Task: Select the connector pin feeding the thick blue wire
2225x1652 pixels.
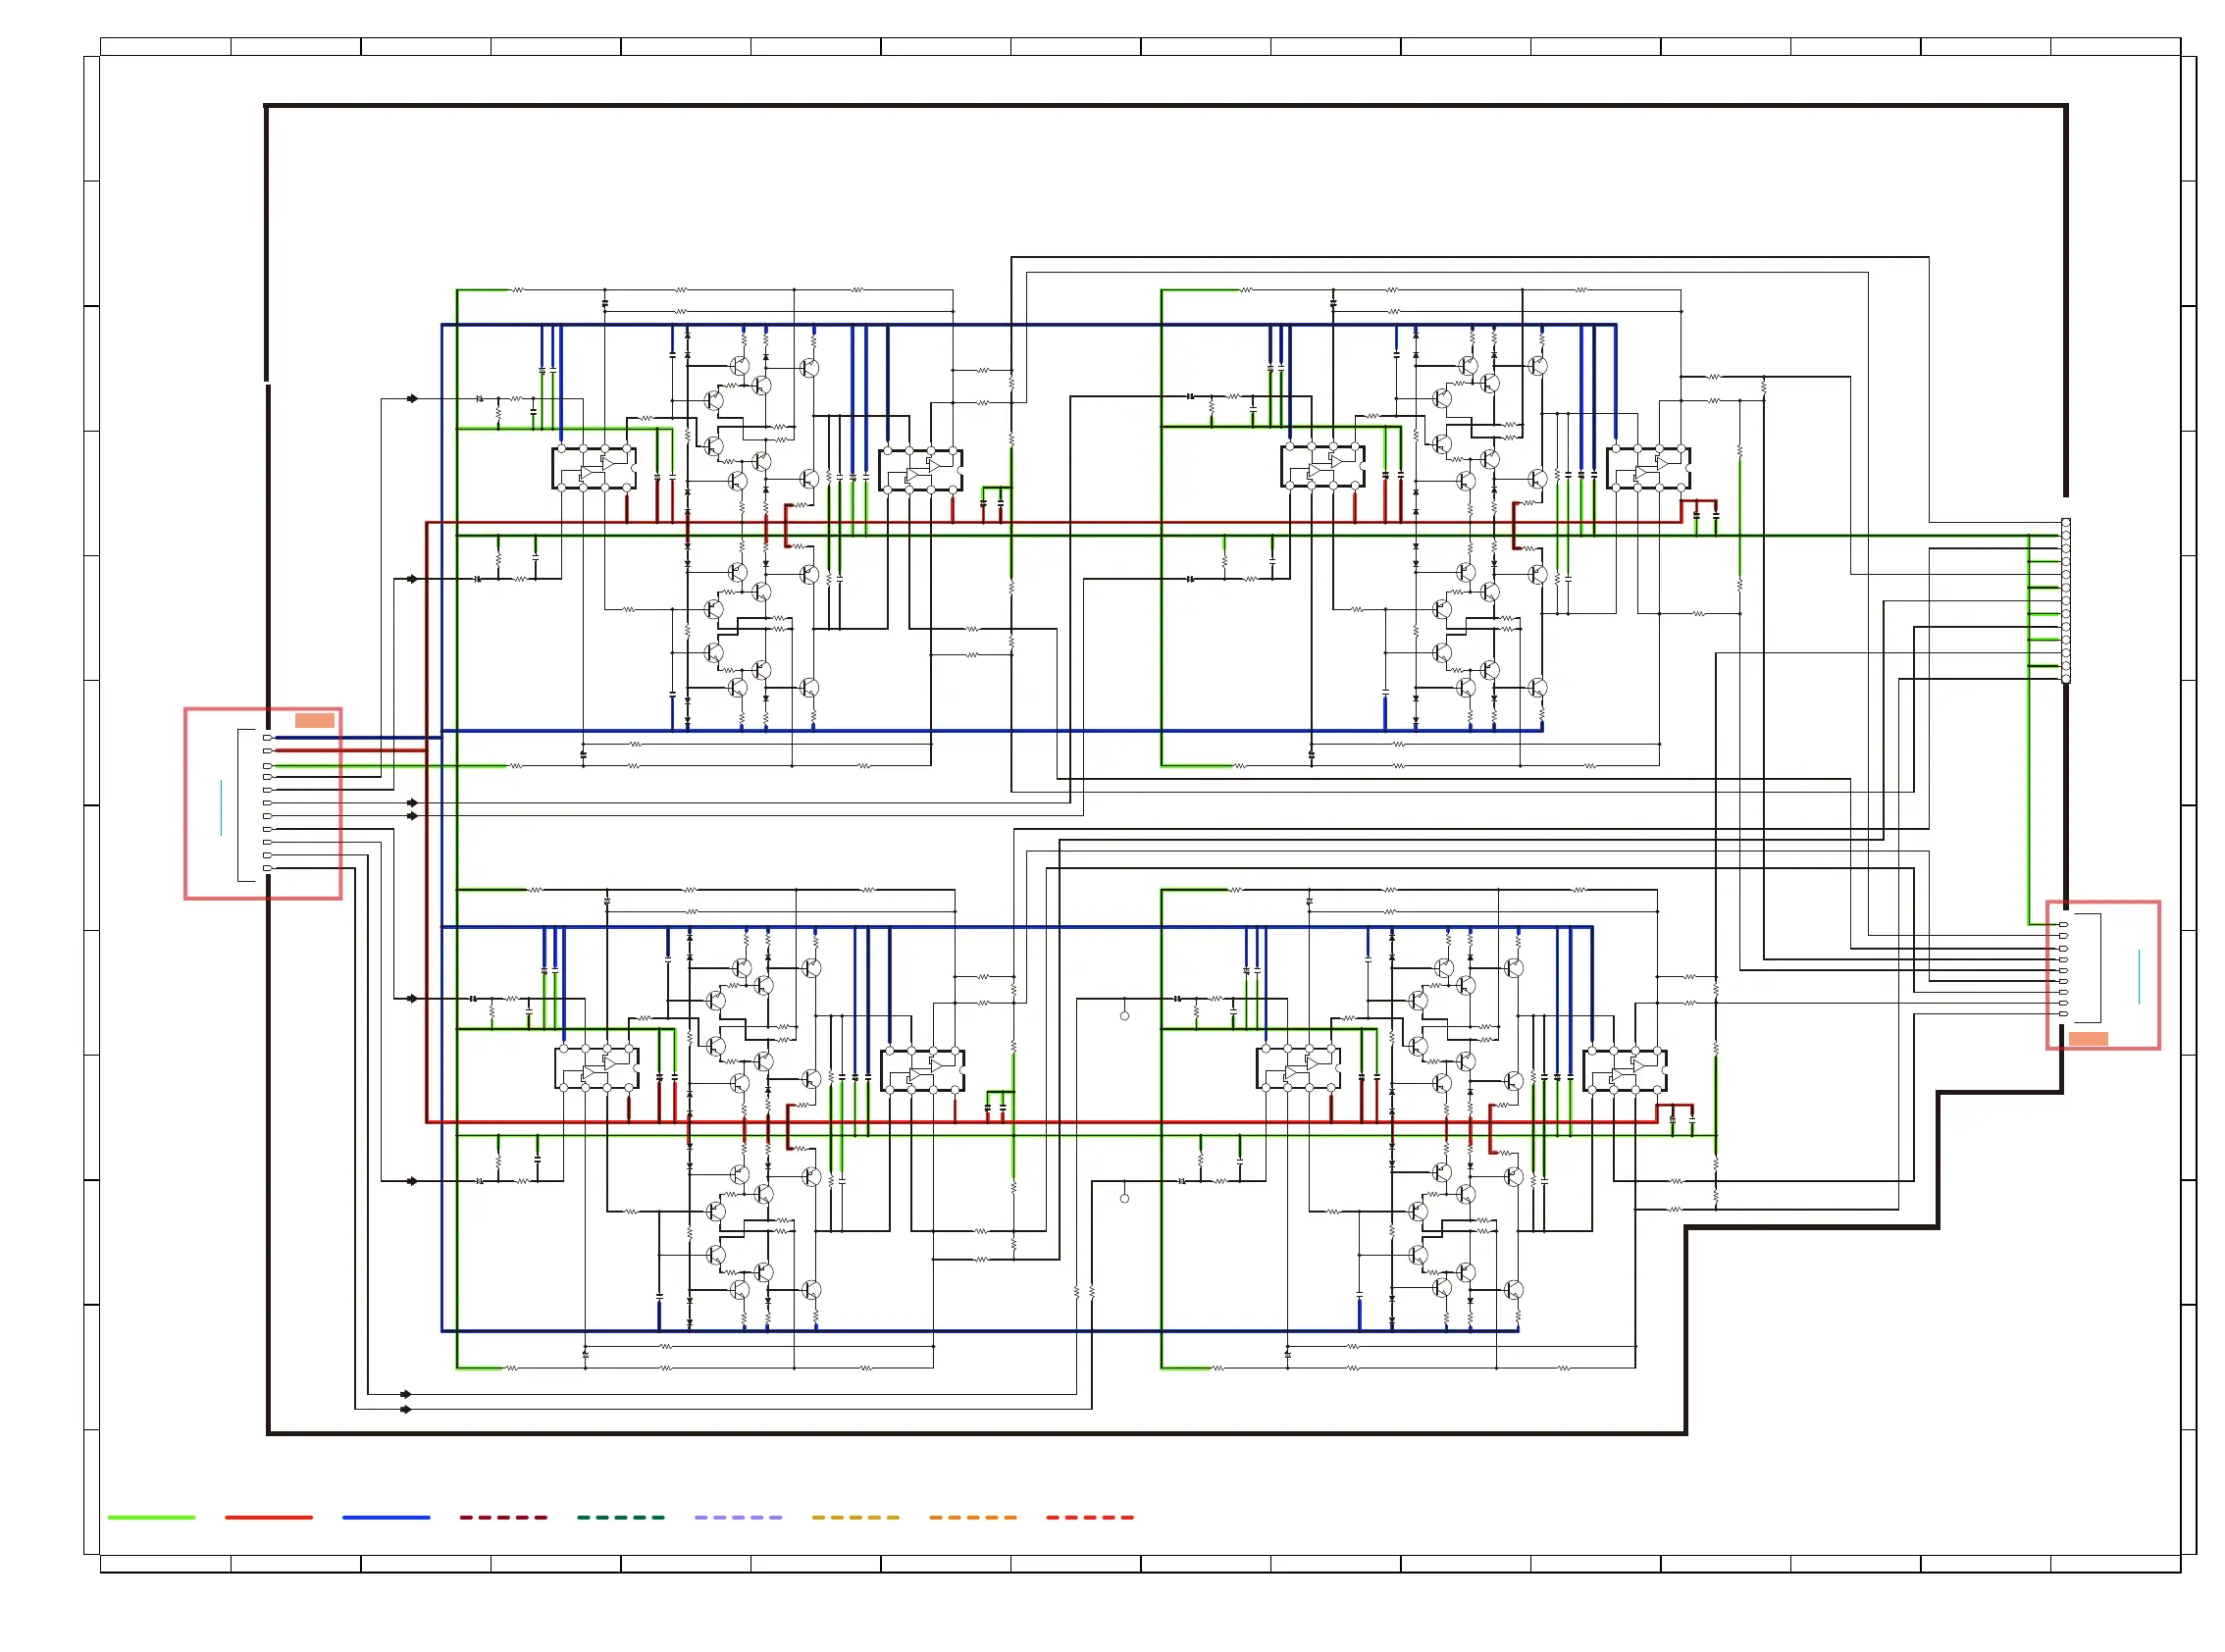Action: 267,738
